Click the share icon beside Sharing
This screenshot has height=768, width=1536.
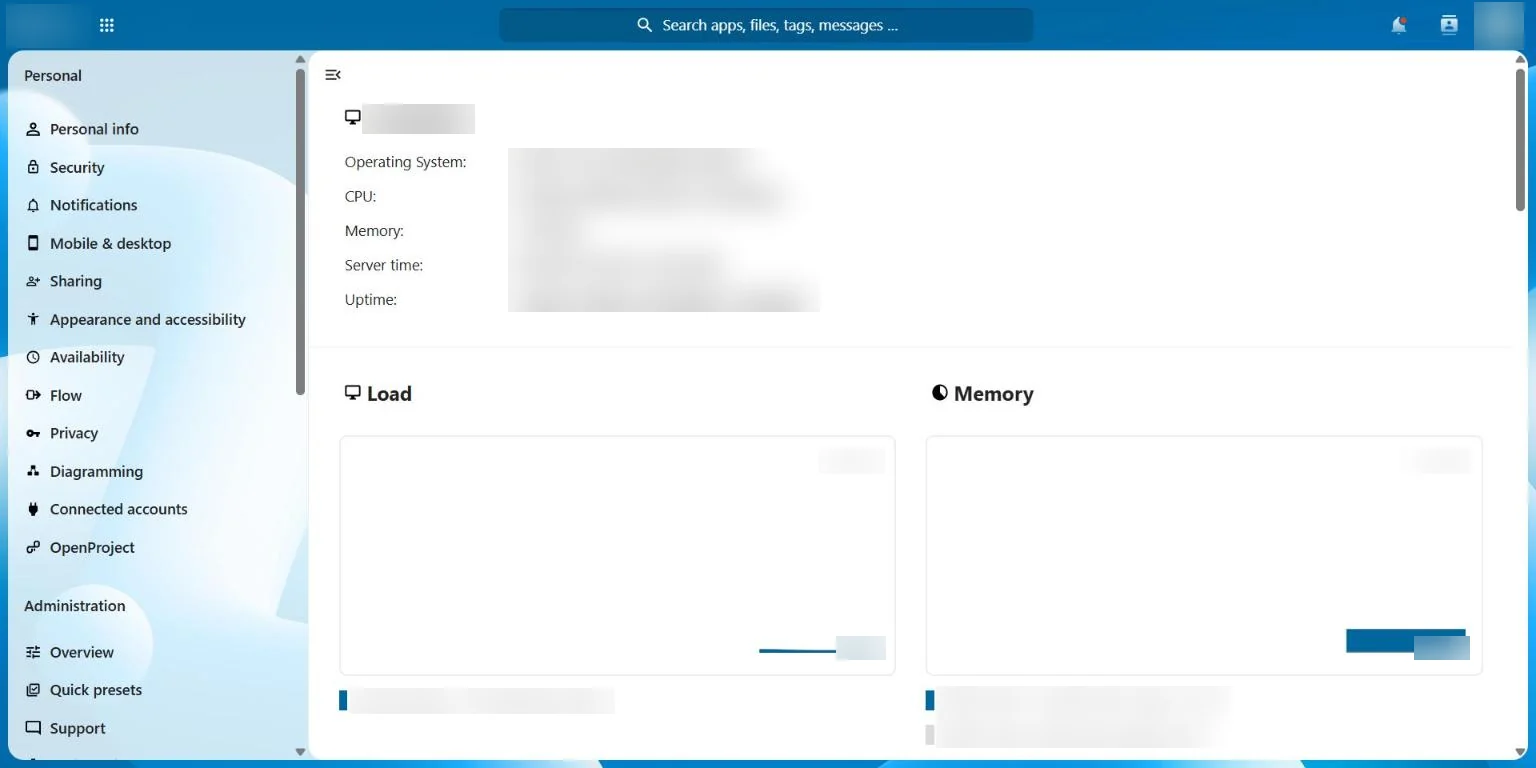(x=33, y=281)
